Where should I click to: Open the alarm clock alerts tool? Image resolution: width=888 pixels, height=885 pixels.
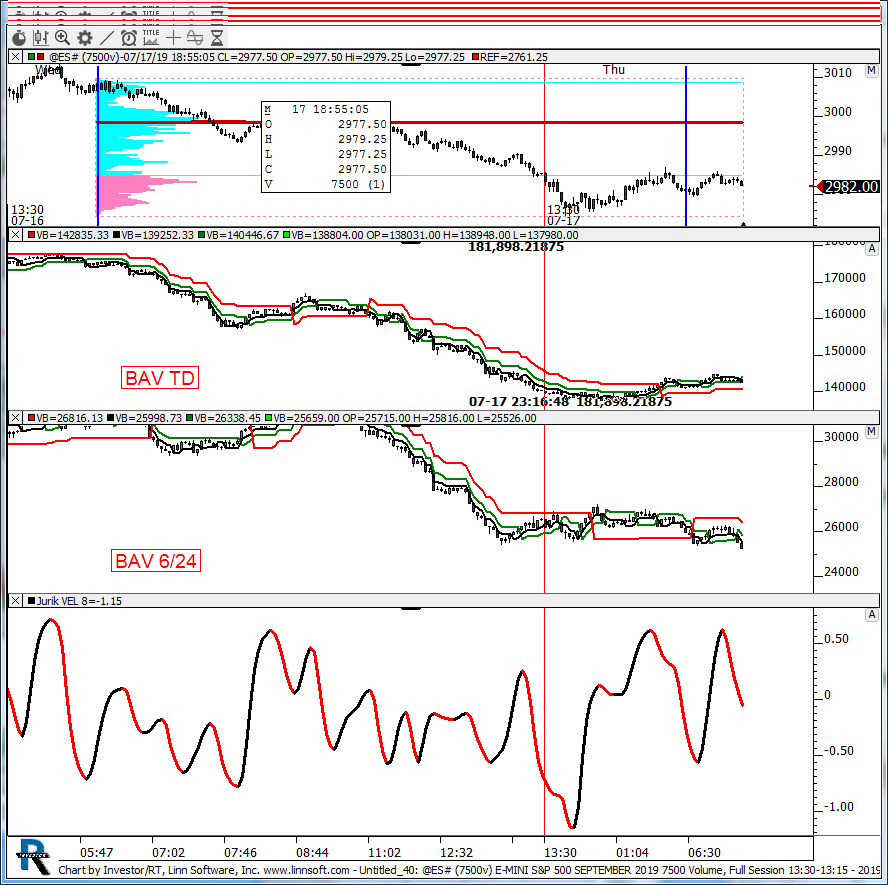click(x=129, y=39)
